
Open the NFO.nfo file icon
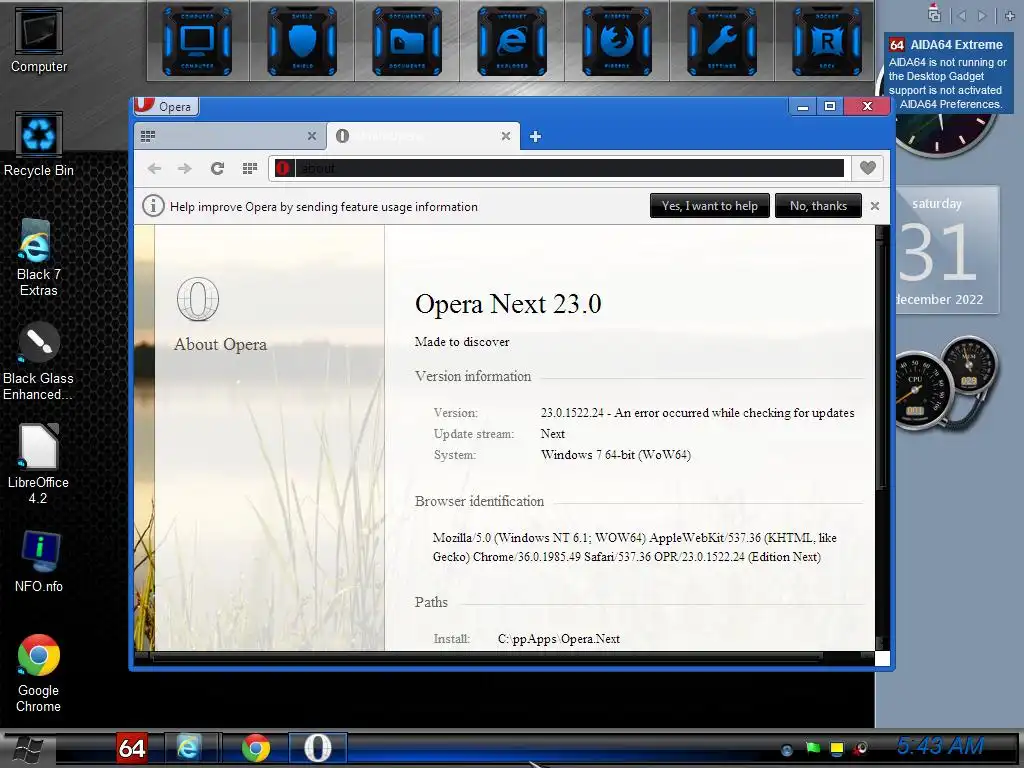tap(39, 562)
